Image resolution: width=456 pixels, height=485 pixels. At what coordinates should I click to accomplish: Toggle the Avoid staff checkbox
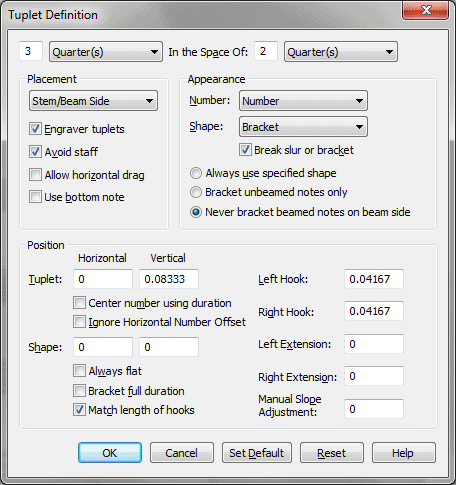pos(35,152)
